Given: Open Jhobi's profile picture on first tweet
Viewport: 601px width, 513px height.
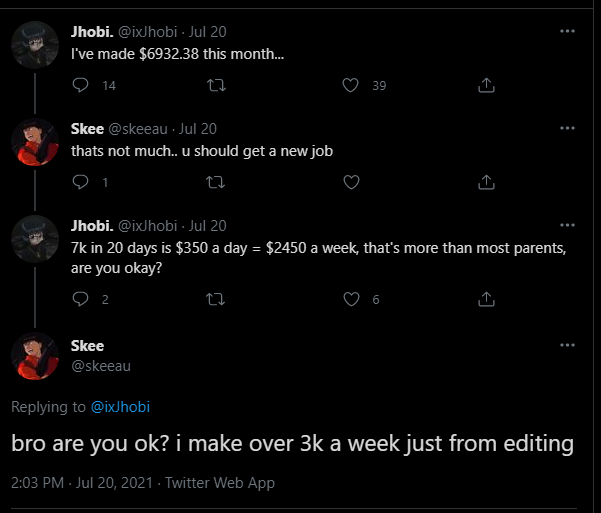Looking at the screenshot, I should point(35,45).
